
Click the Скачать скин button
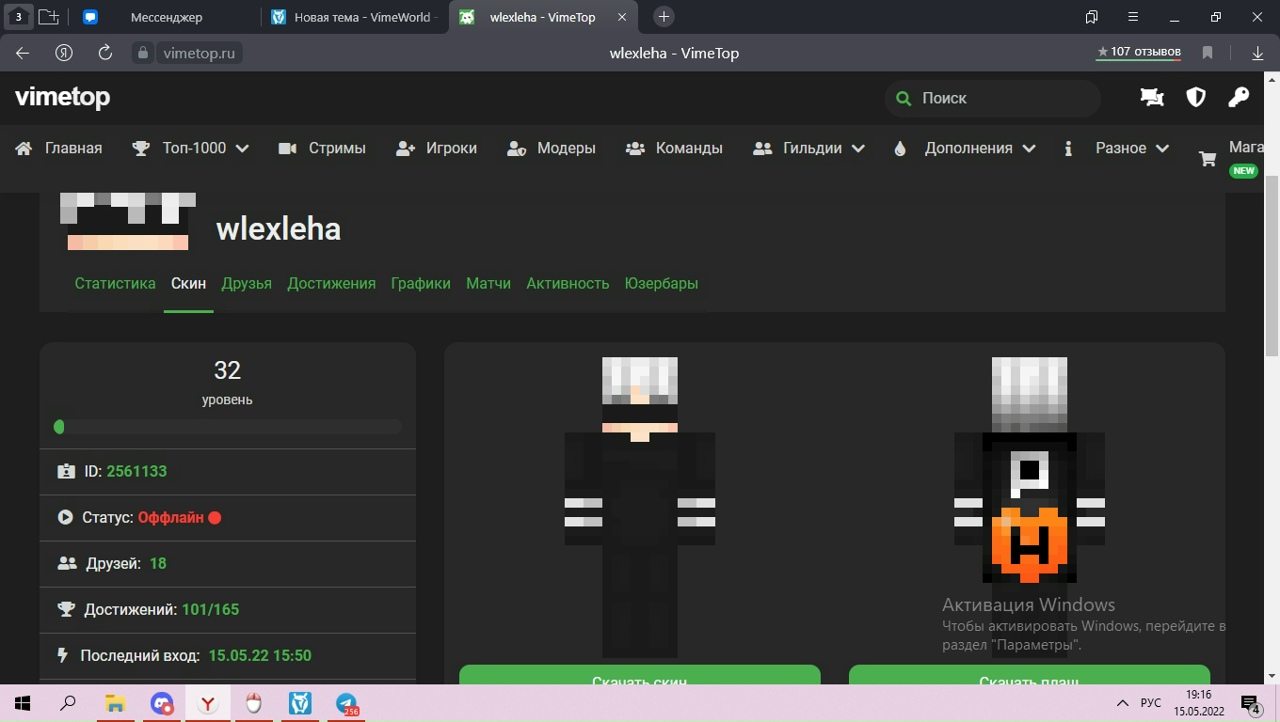pos(639,680)
